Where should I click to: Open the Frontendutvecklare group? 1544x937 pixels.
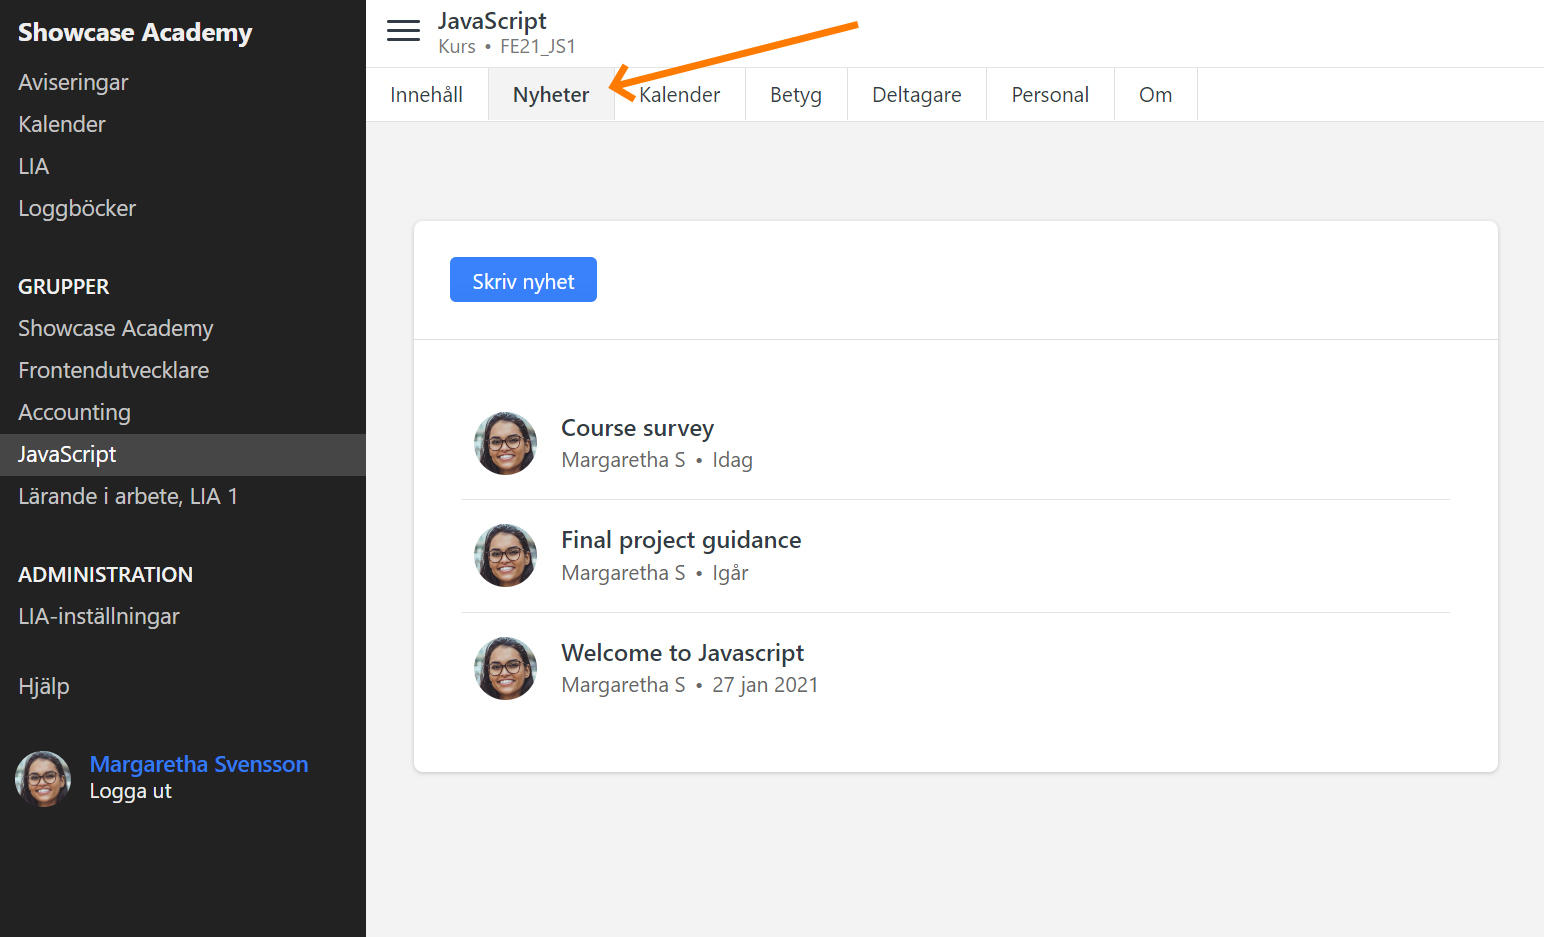[x=113, y=370]
